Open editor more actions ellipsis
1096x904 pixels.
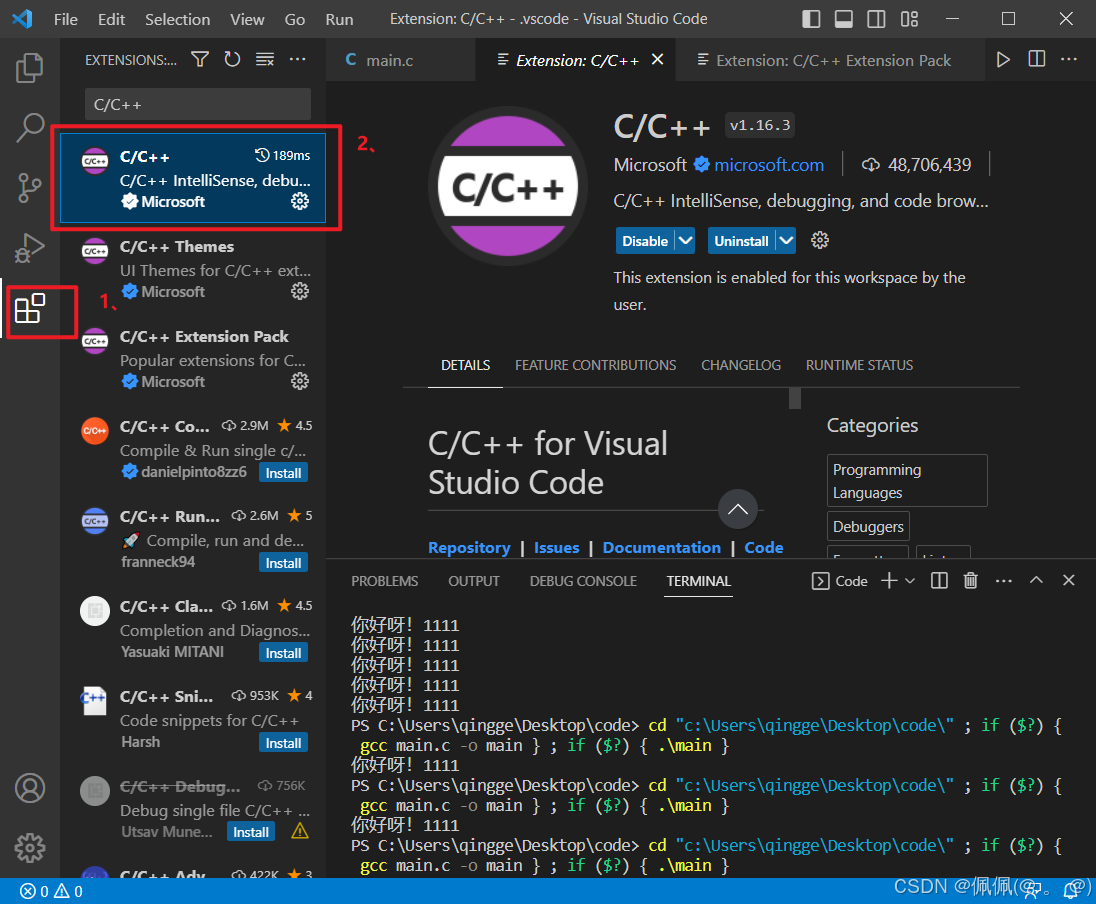tap(1069, 59)
